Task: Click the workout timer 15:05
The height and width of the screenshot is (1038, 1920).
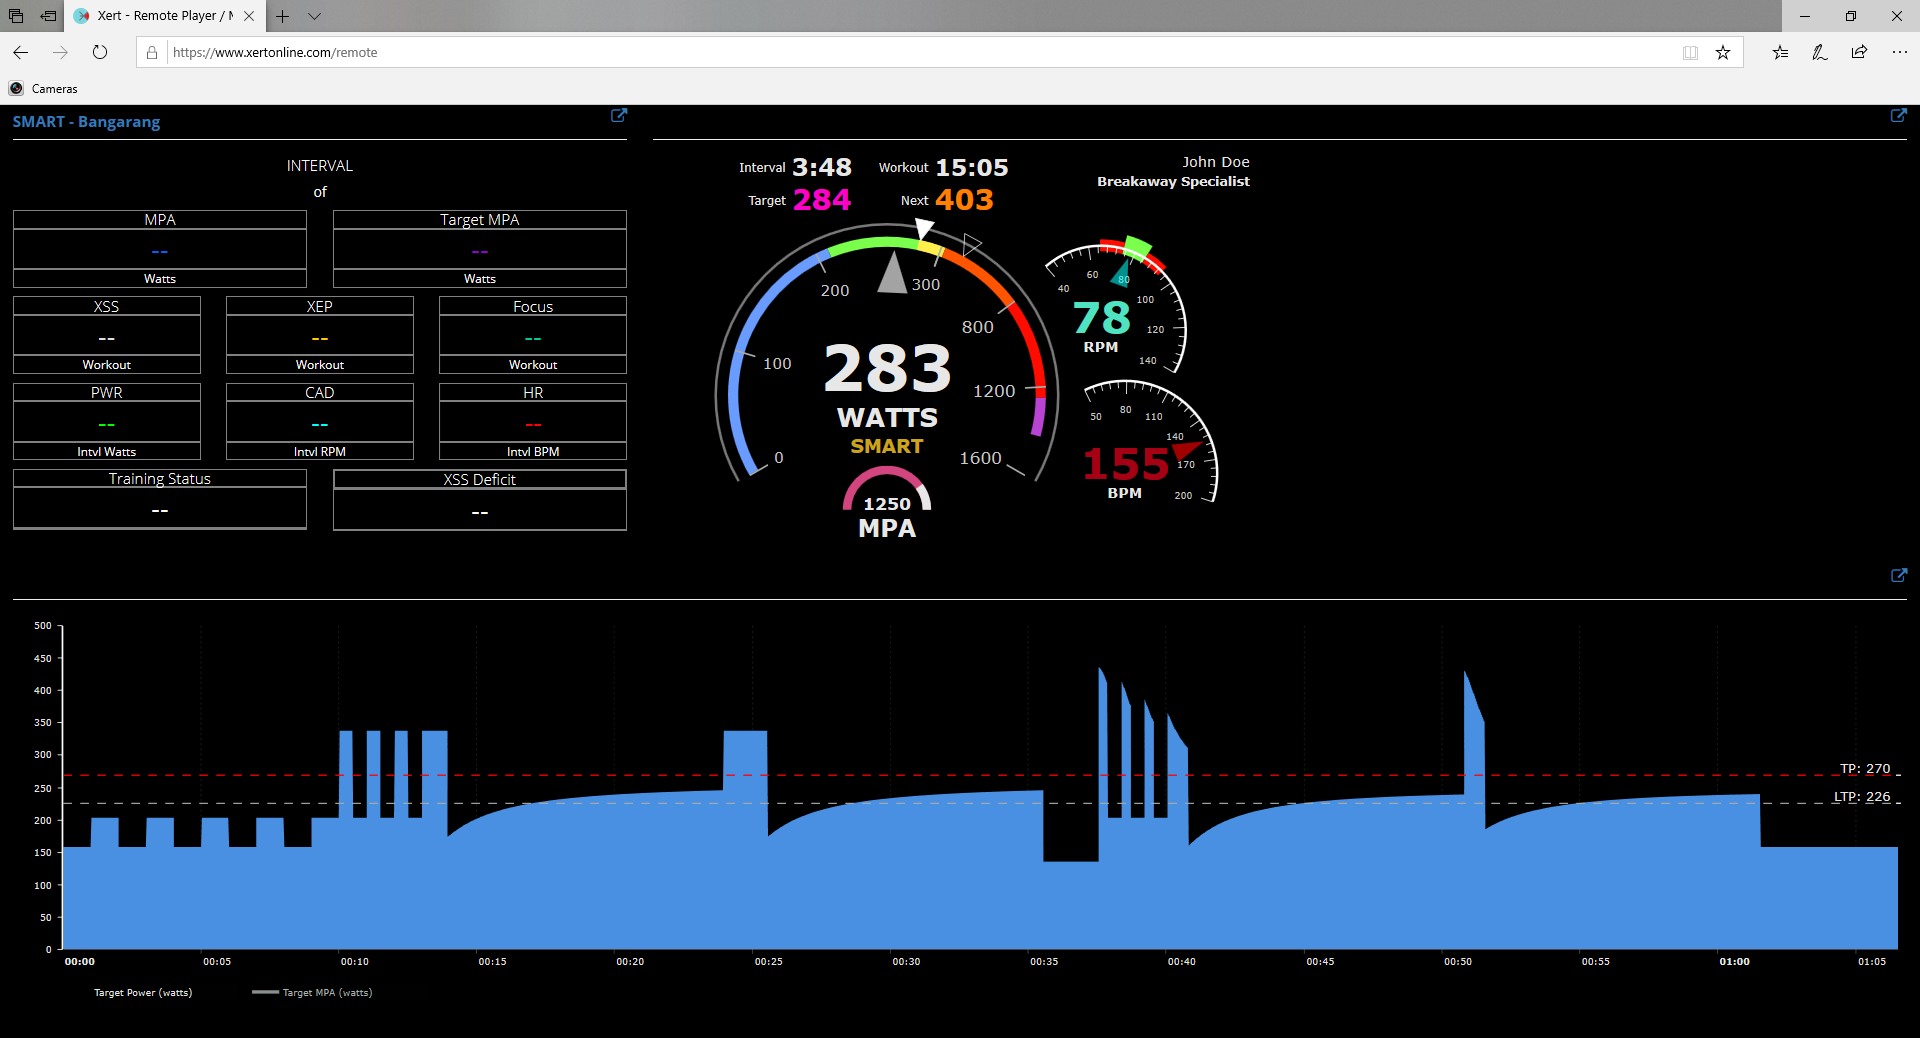Action: (x=972, y=168)
